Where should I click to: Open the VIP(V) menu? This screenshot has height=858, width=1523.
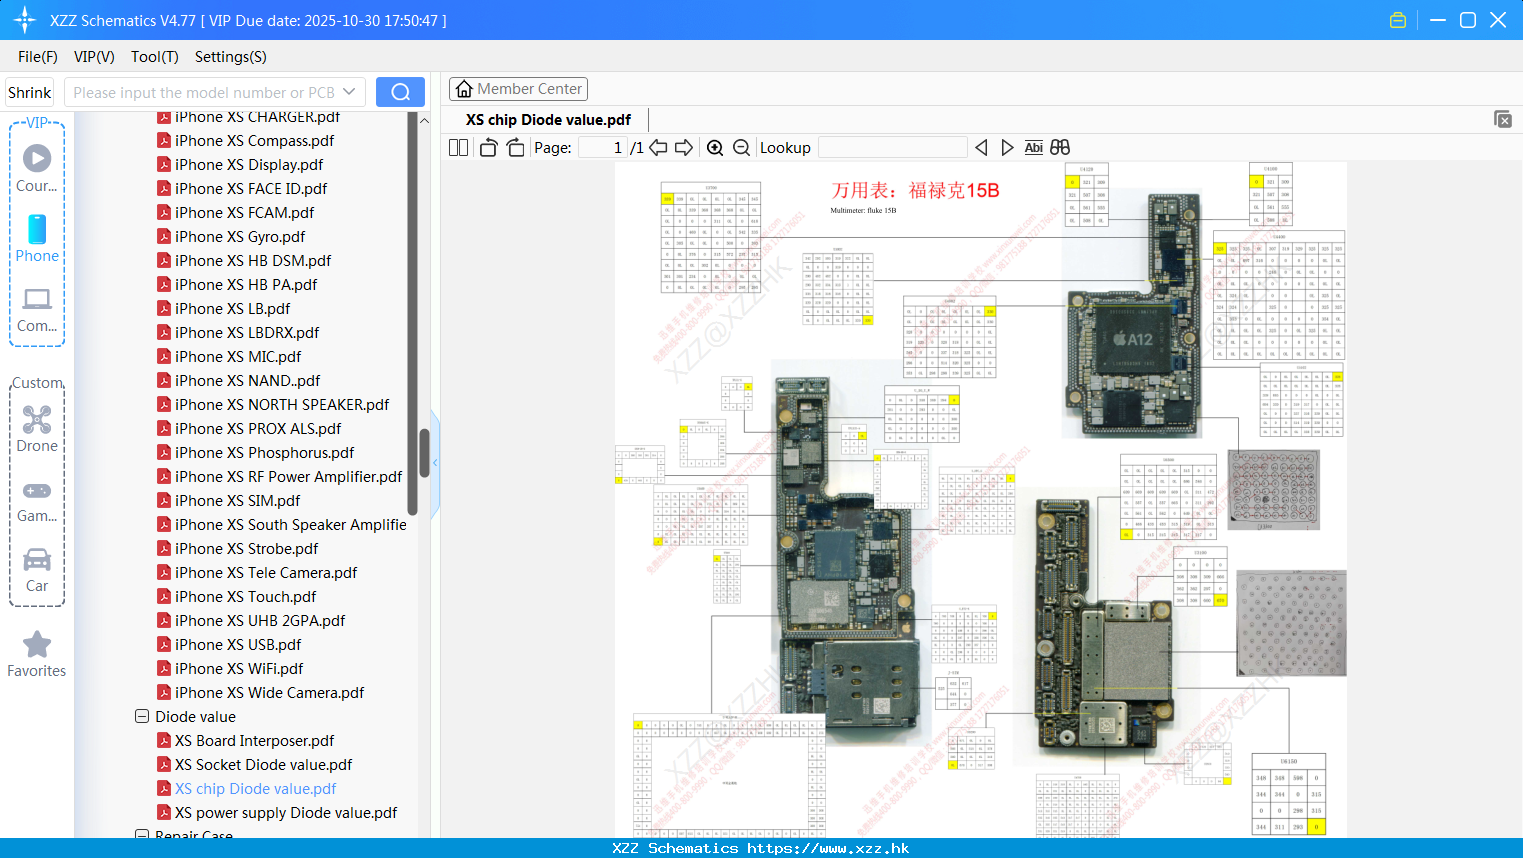click(94, 57)
